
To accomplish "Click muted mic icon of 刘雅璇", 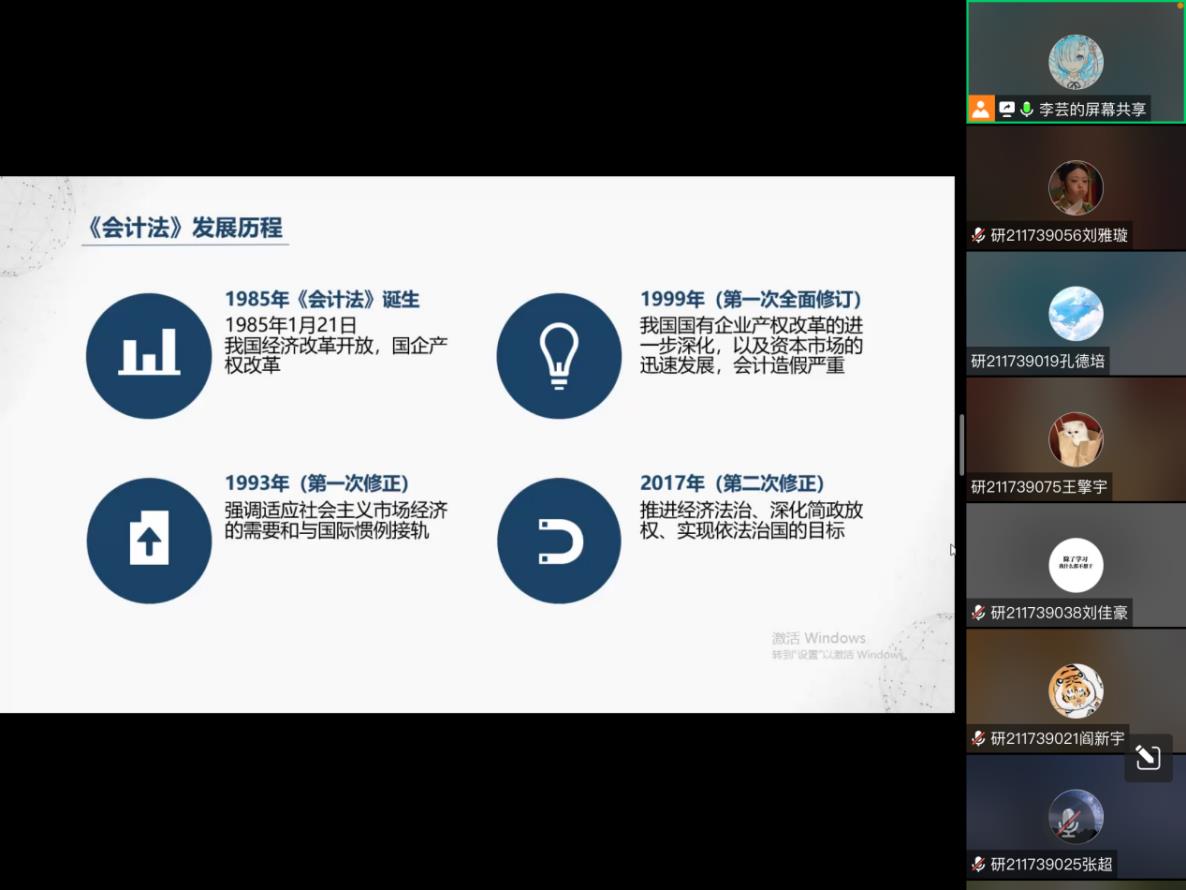I will (x=978, y=236).
